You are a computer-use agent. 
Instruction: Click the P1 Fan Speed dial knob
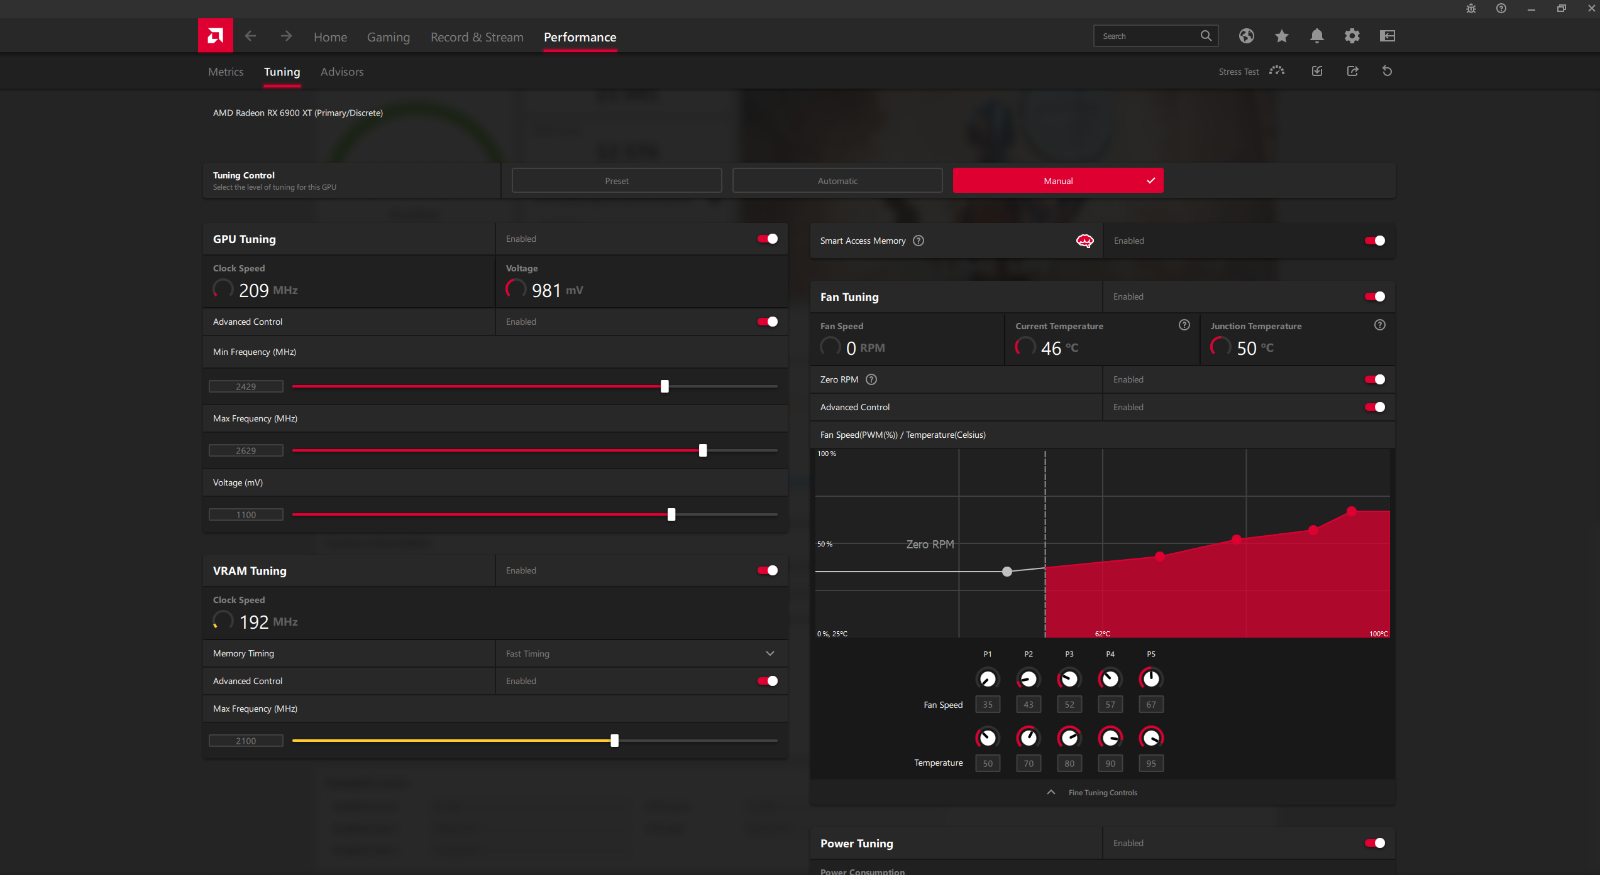[987, 679]
